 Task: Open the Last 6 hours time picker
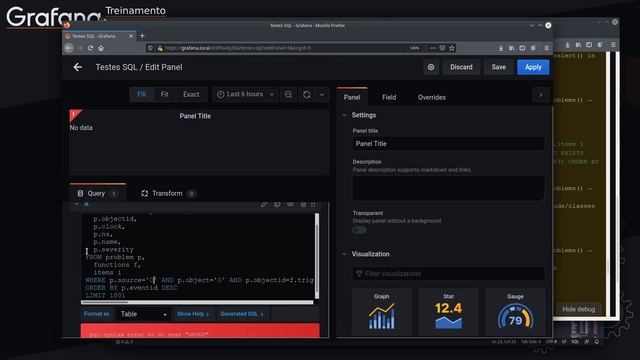click(x=245, y=94)
